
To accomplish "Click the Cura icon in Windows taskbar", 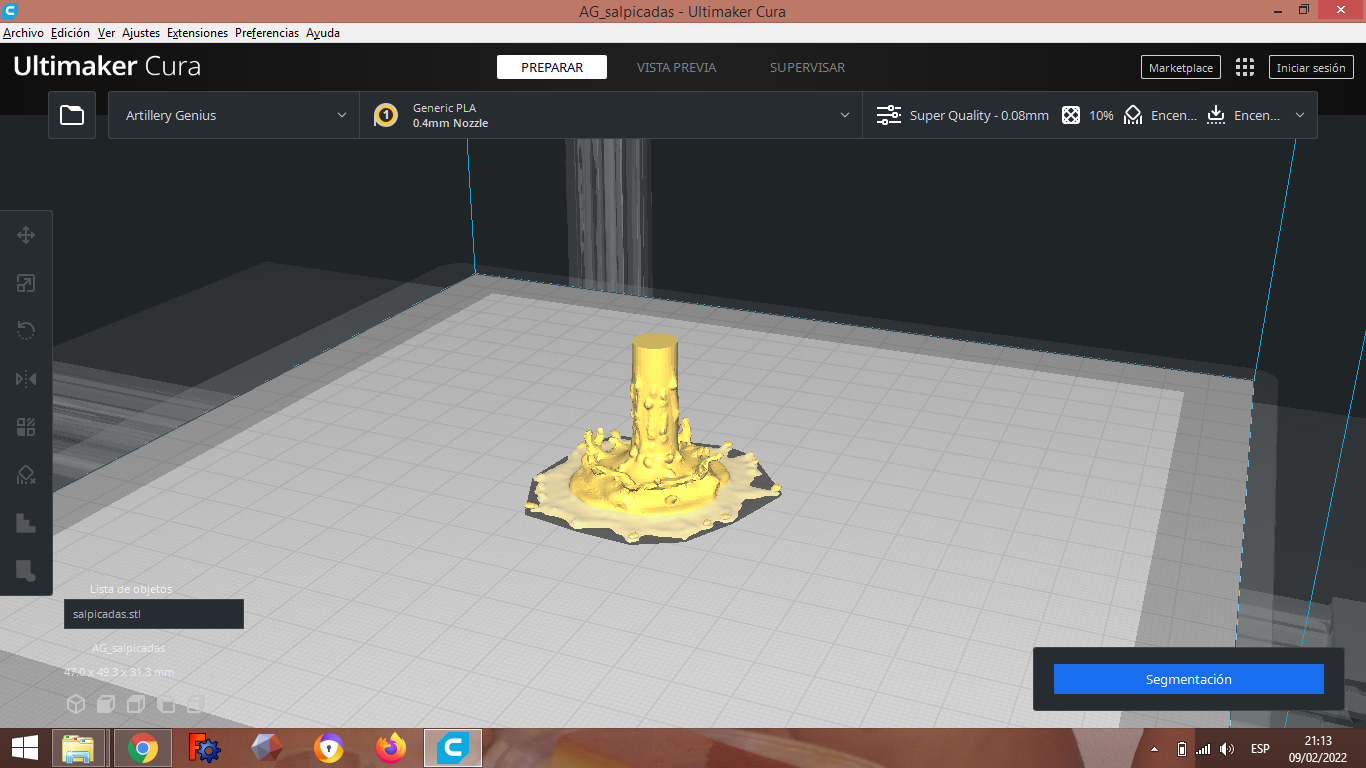I will click(x=453, y=748).
